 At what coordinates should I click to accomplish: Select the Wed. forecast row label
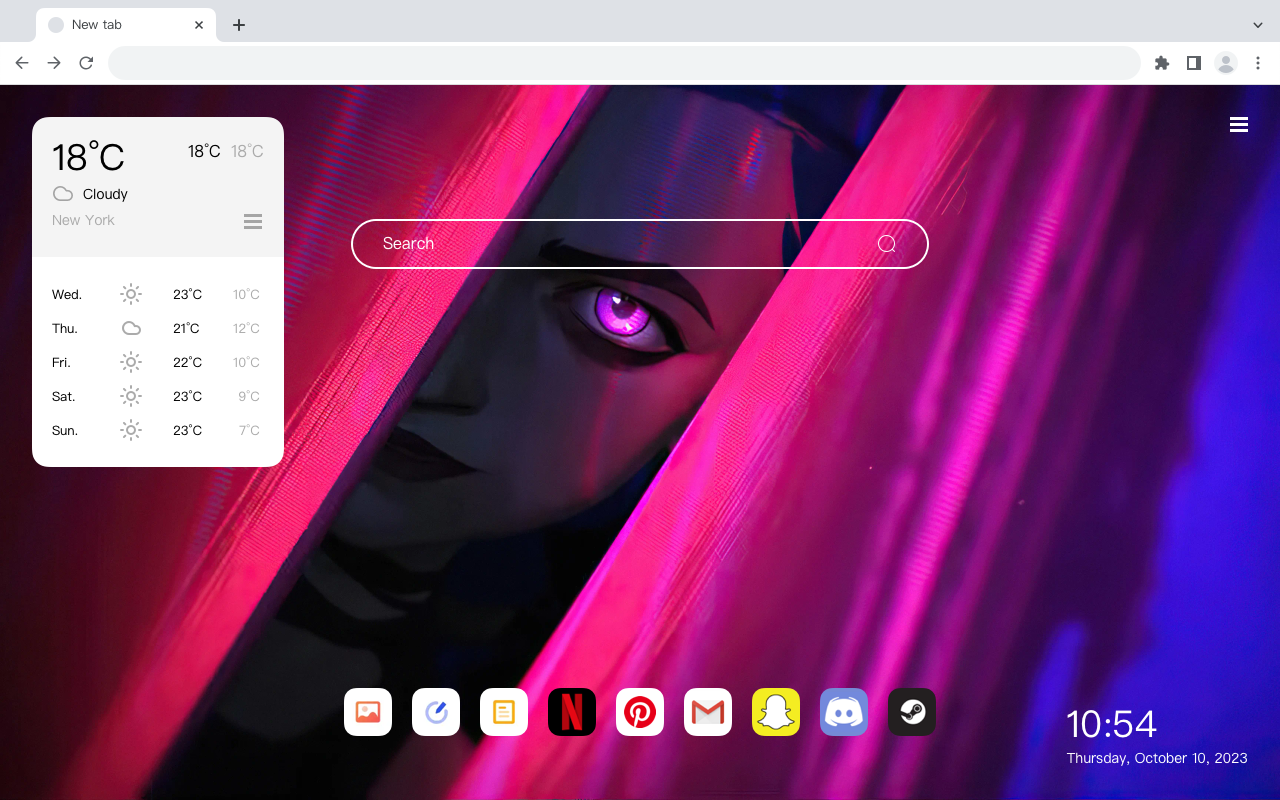(x=67, y=295)
